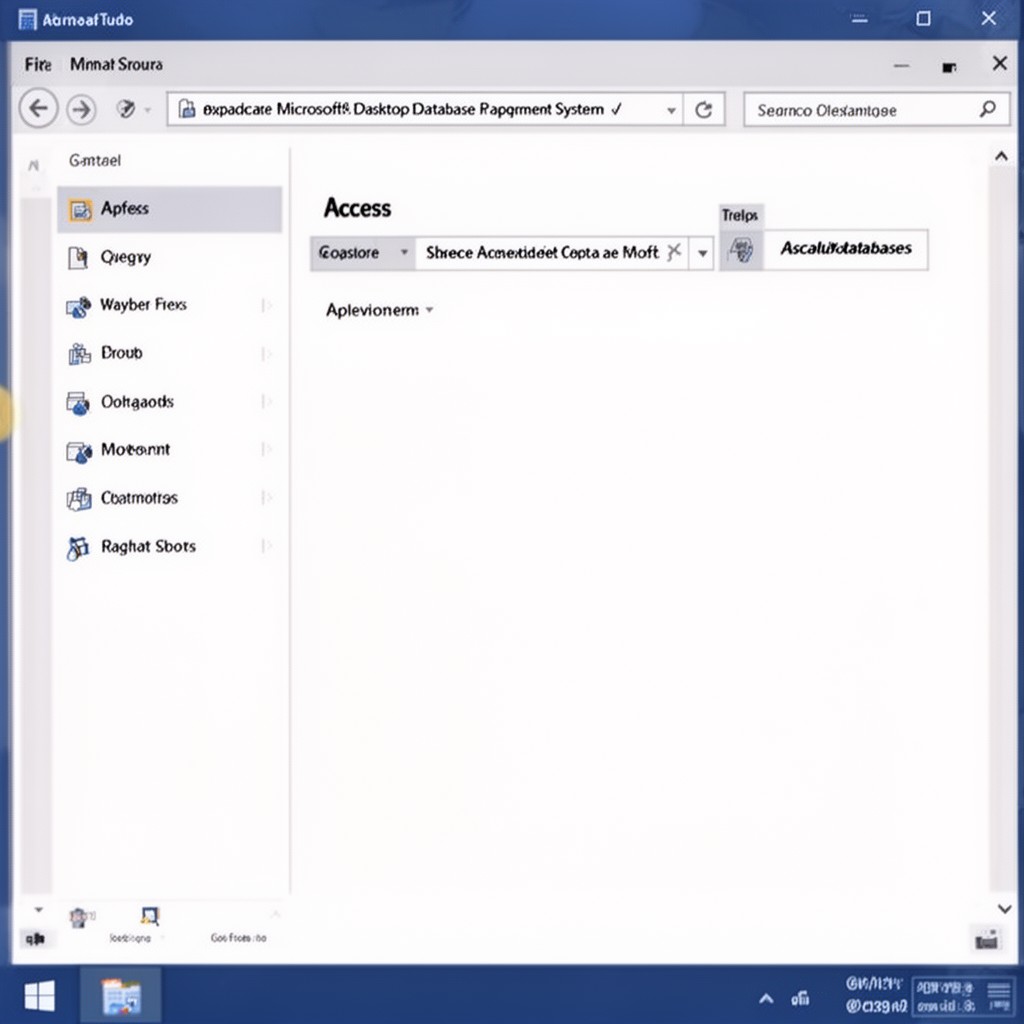Open the Windows Start menu
This screenshot has height=1024, width=1024.
(x=40, y=997)
